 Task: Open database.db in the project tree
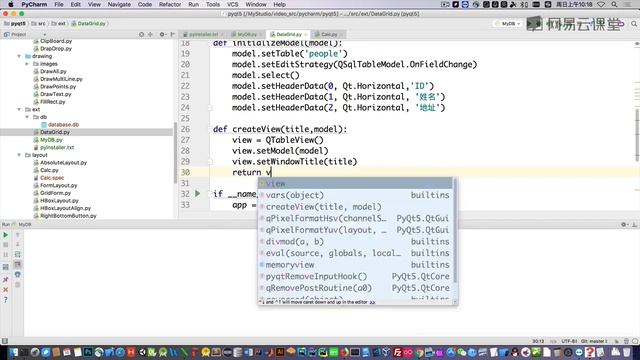(63, 124)
